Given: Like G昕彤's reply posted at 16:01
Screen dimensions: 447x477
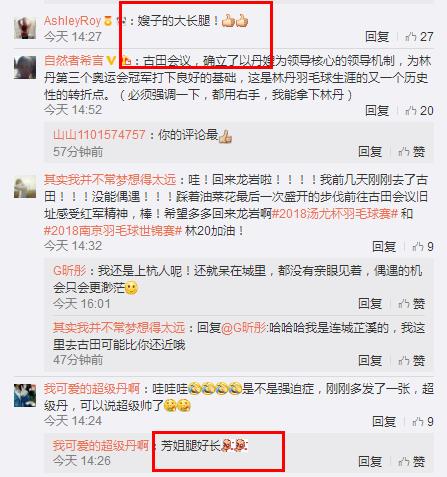Looking at the screenshot, I should click(x=411, y=304).
